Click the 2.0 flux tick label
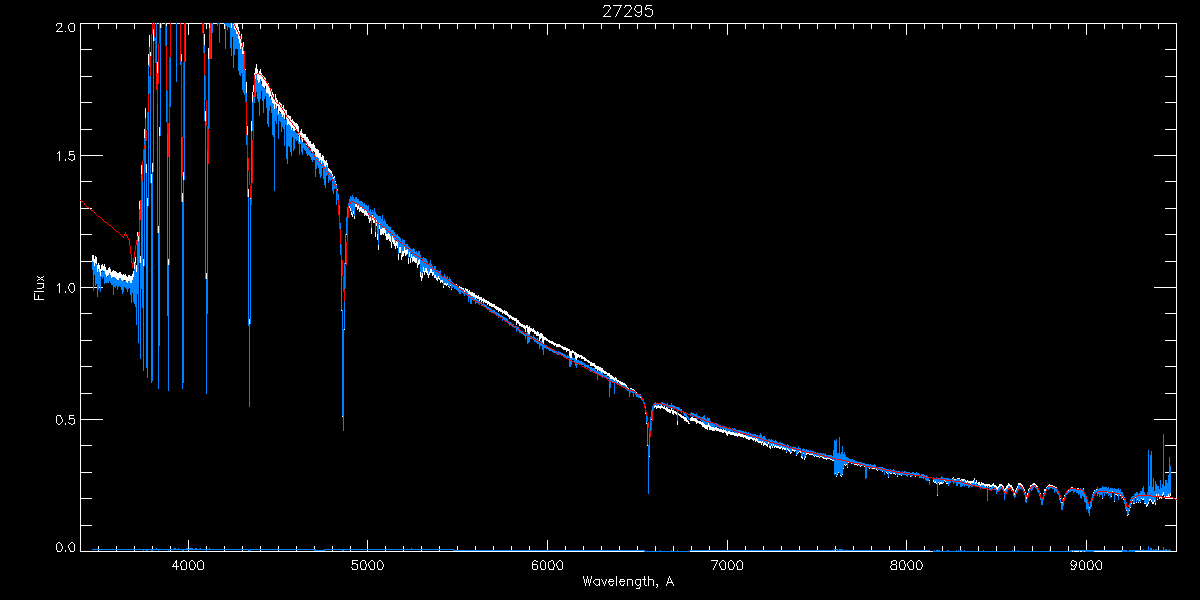1200x600 pixels. tap(64, 27)
